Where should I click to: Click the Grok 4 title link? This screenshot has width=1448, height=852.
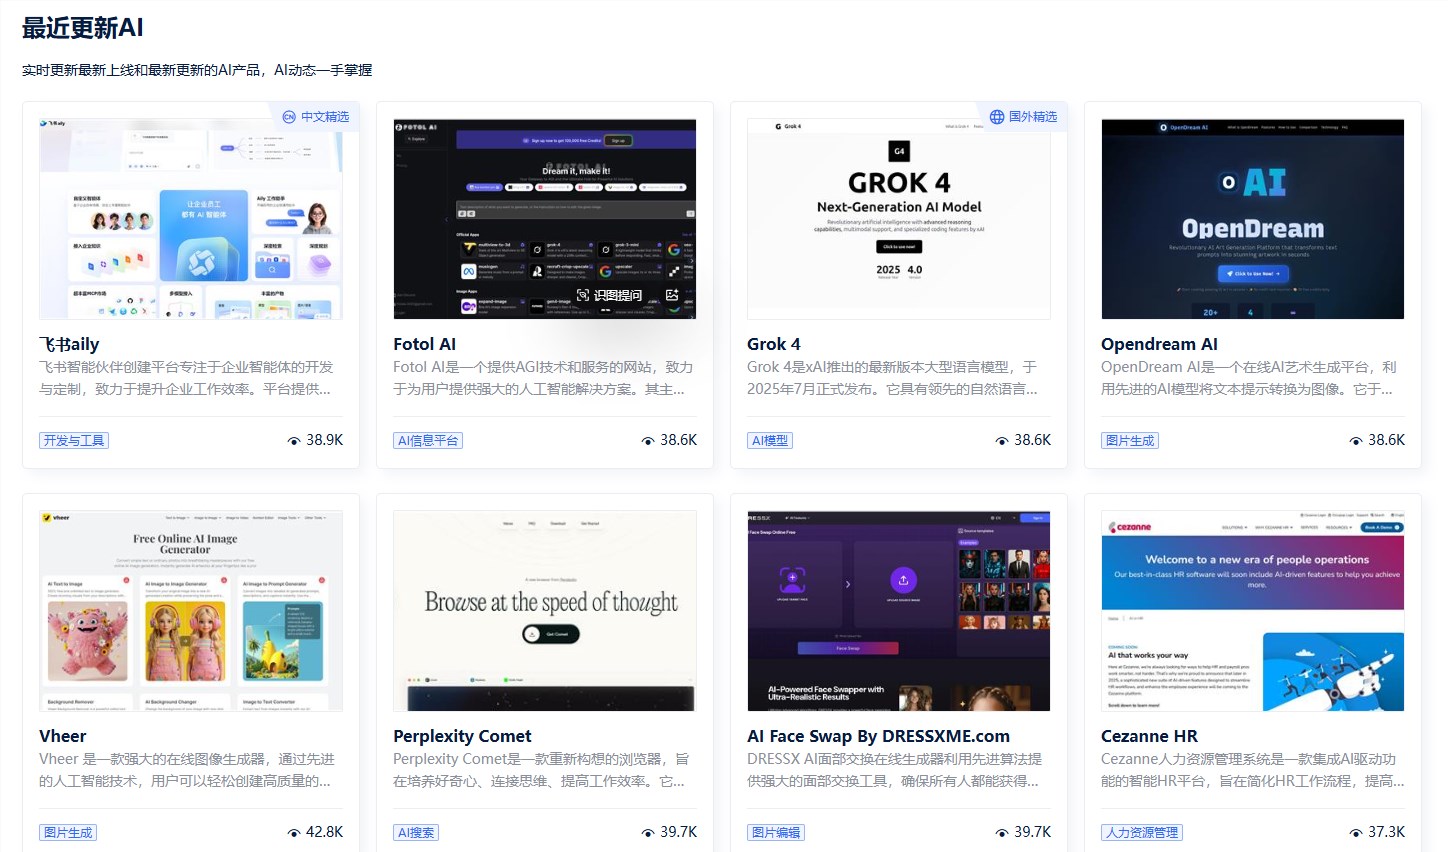pyautogui.click(x=774, y=344)
